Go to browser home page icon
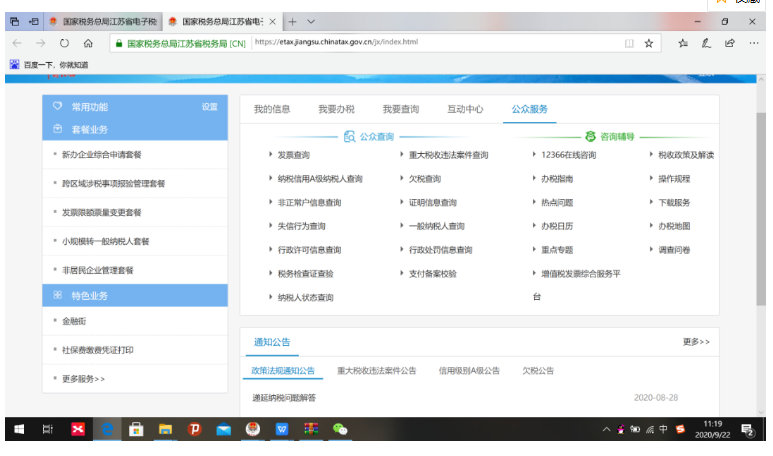 88,43
